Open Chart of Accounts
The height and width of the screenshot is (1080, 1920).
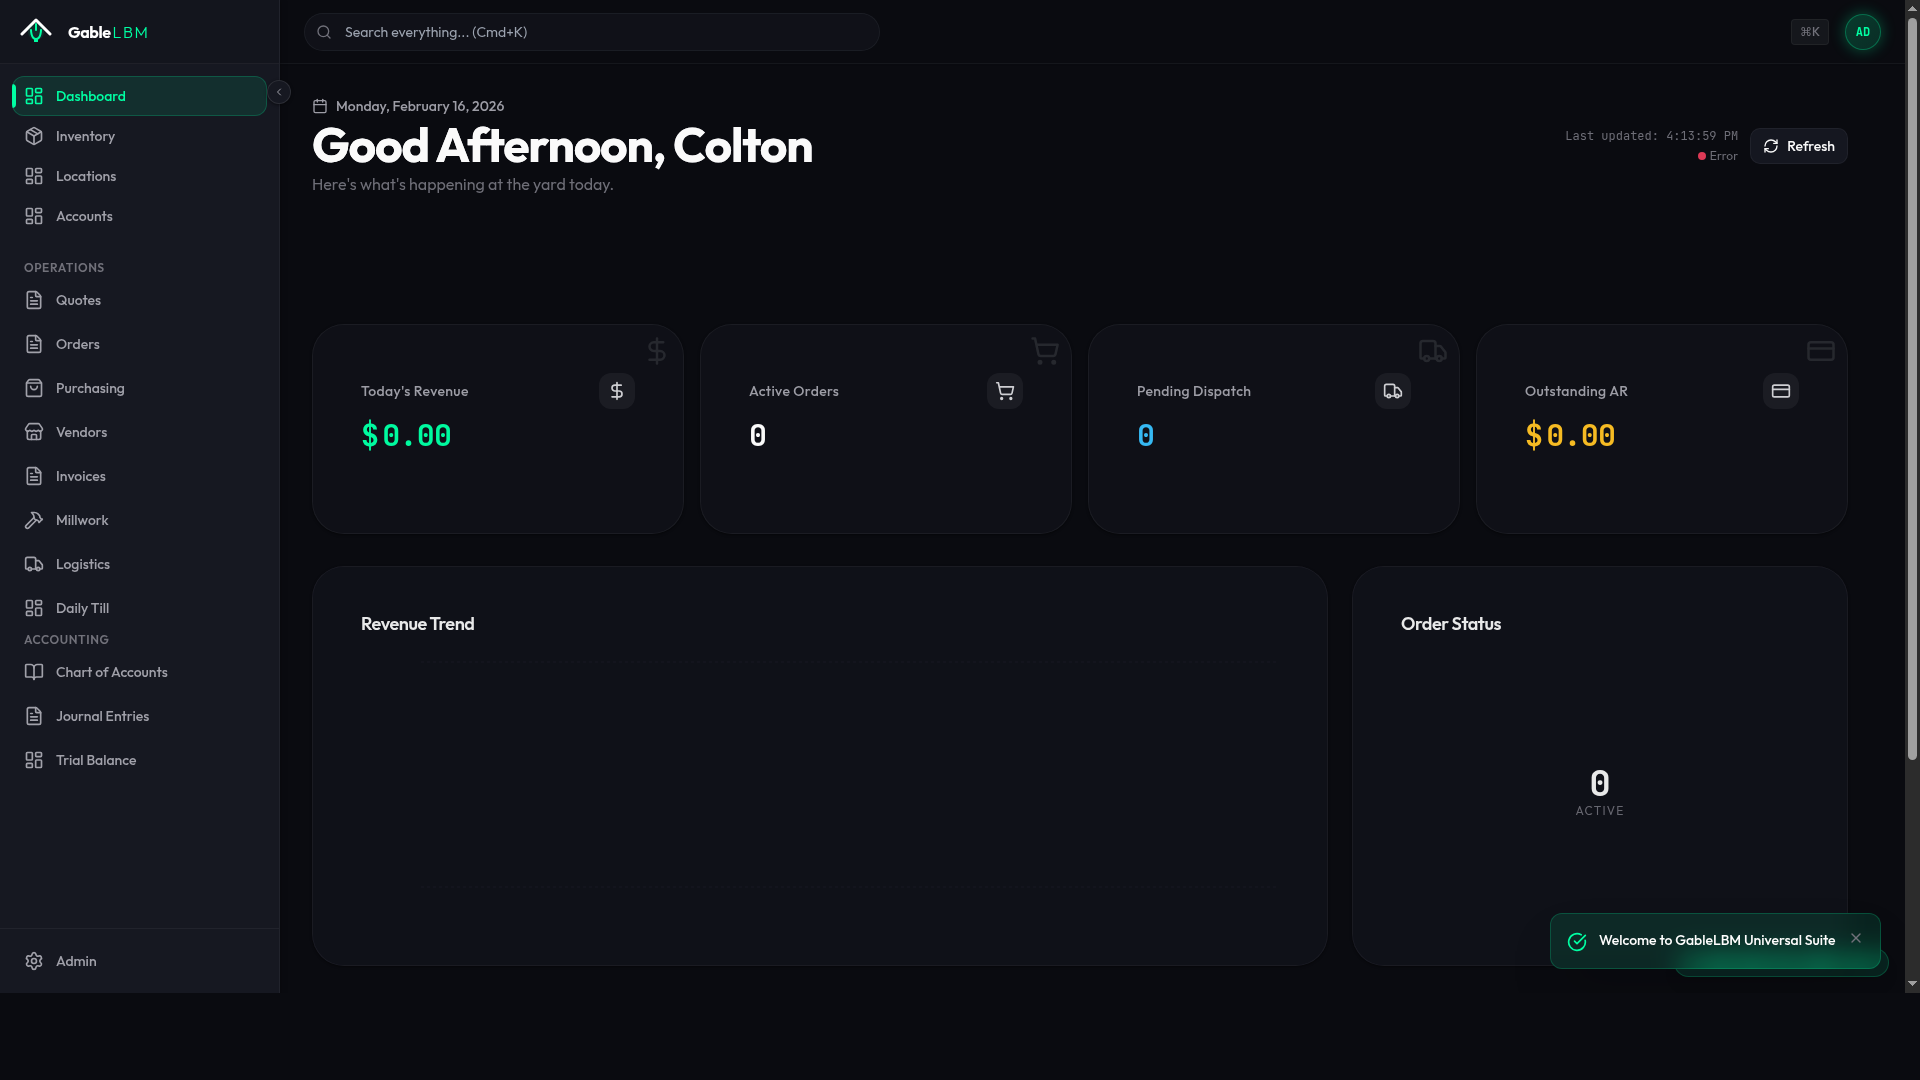111,672
